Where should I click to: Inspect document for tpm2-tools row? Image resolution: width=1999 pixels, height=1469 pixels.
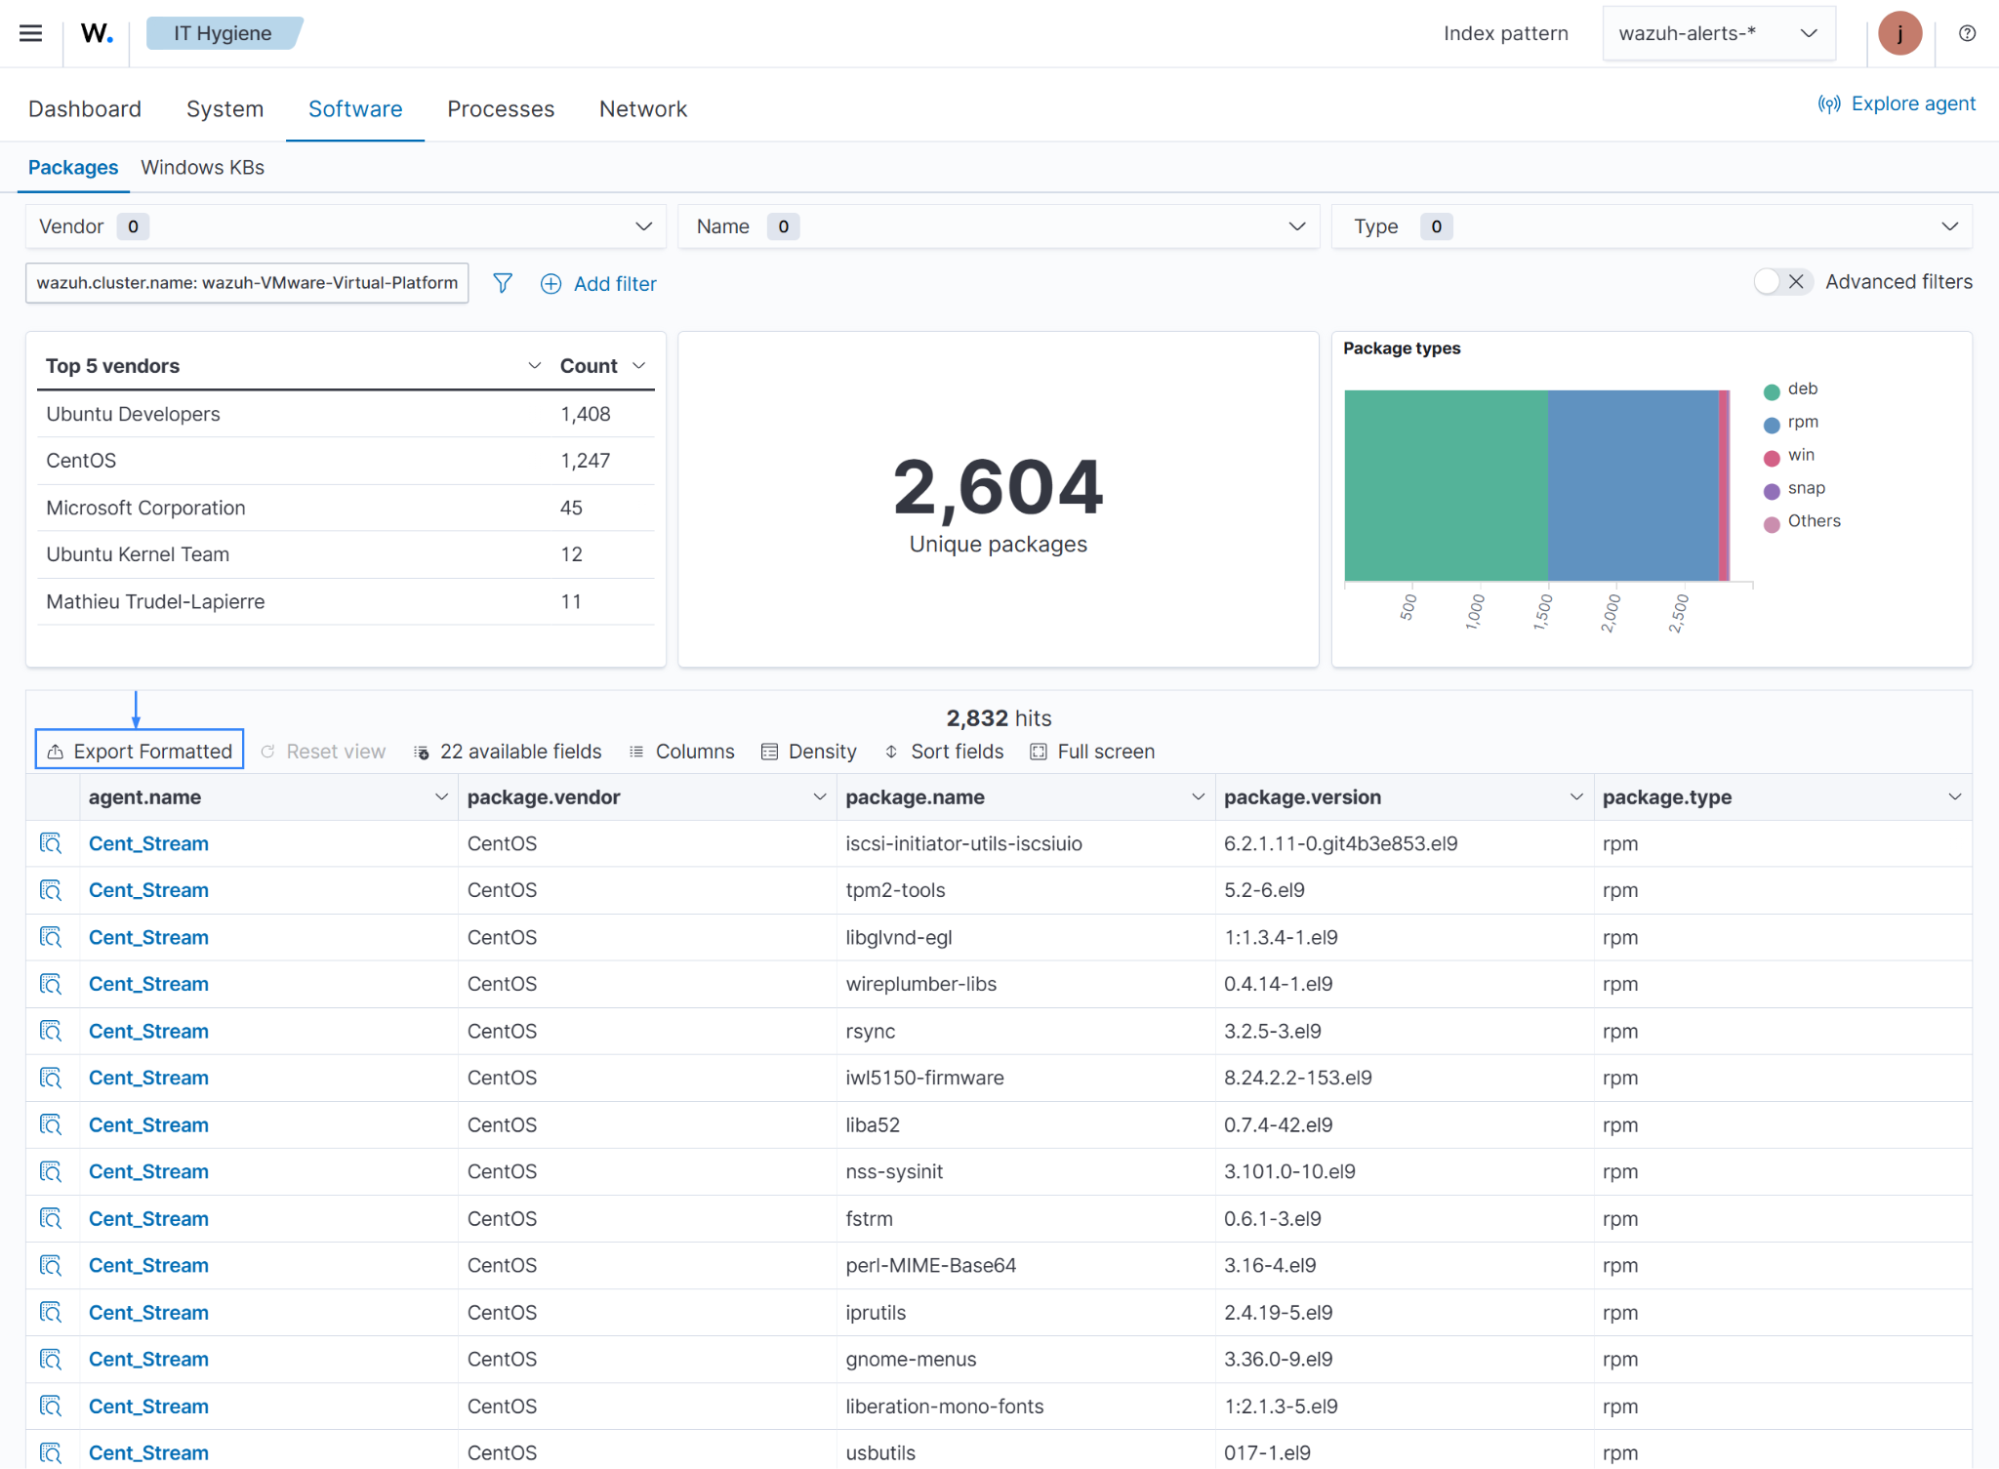pos(51,890)
